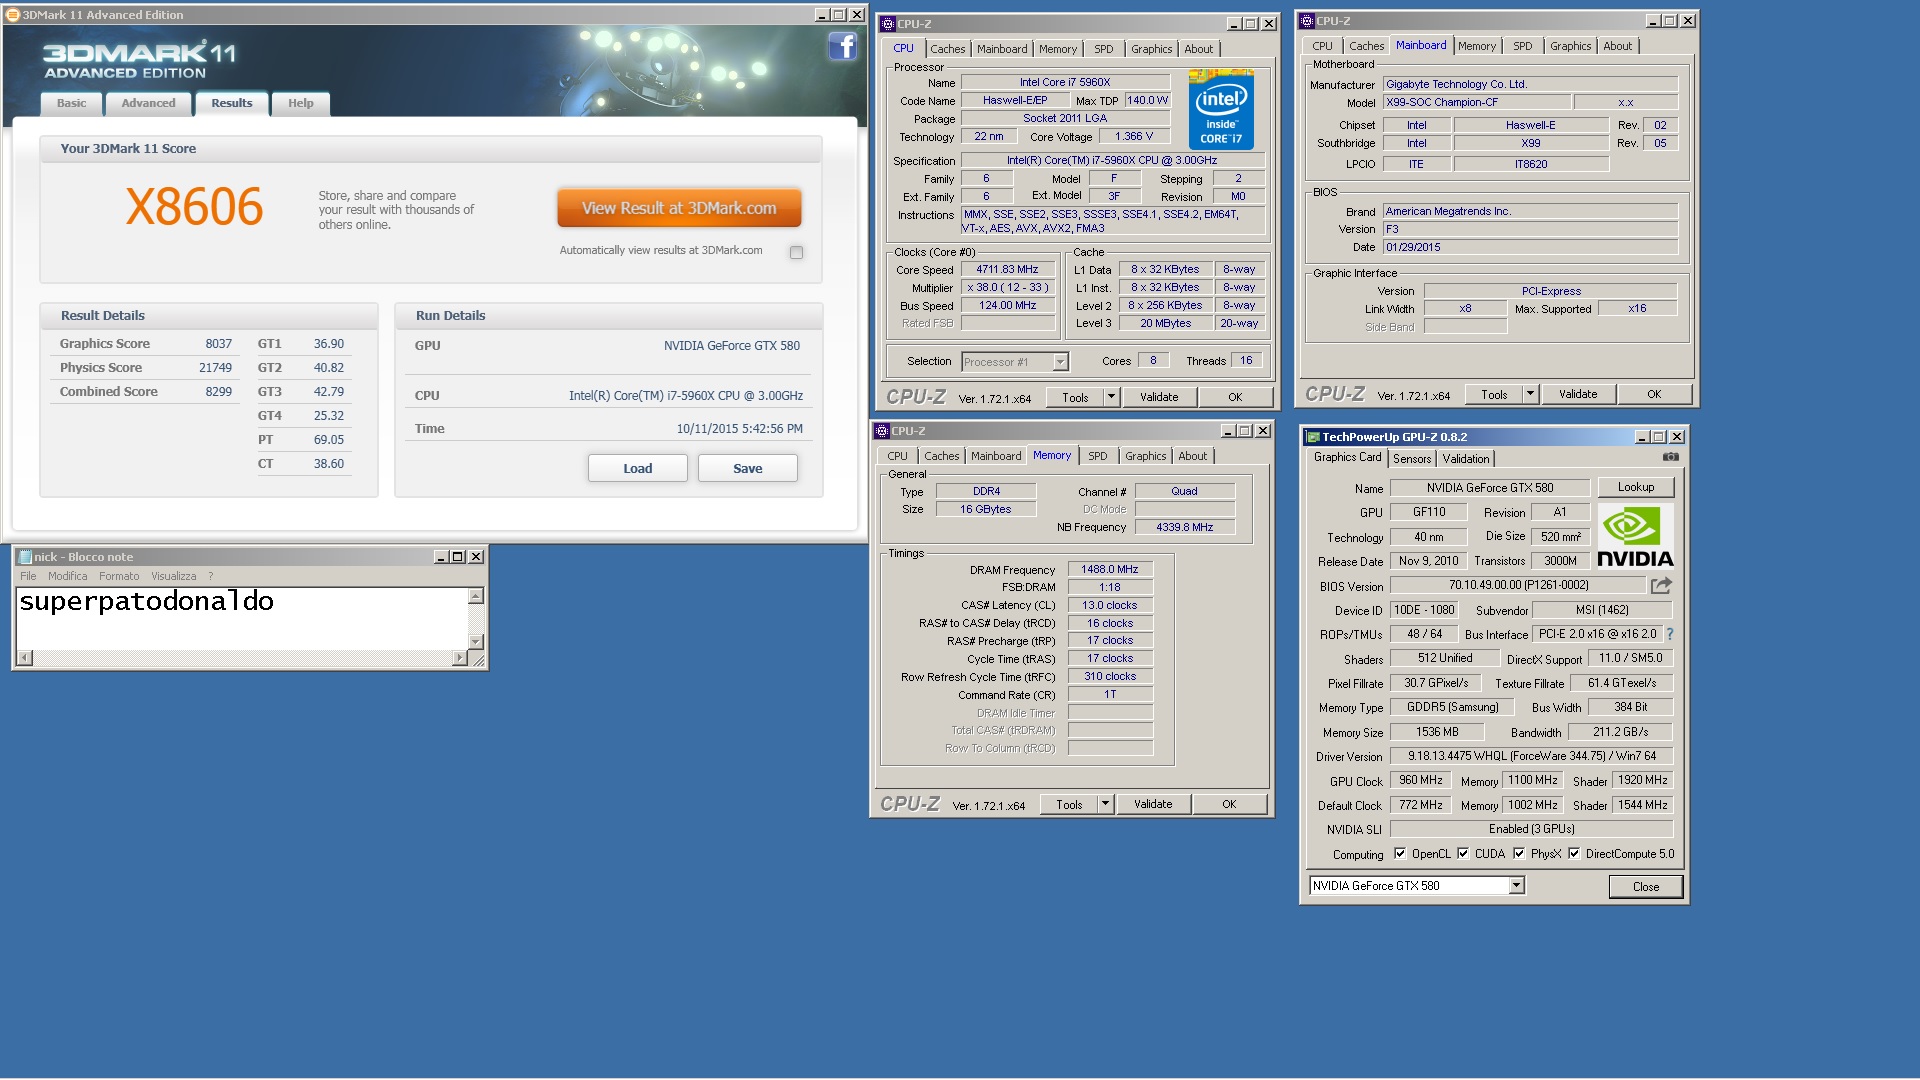Viewport: 1920px width, 1080px height.
Task: Open Graphics tab in CPU-Z Mainboard window
Action: click(1570, 46)
